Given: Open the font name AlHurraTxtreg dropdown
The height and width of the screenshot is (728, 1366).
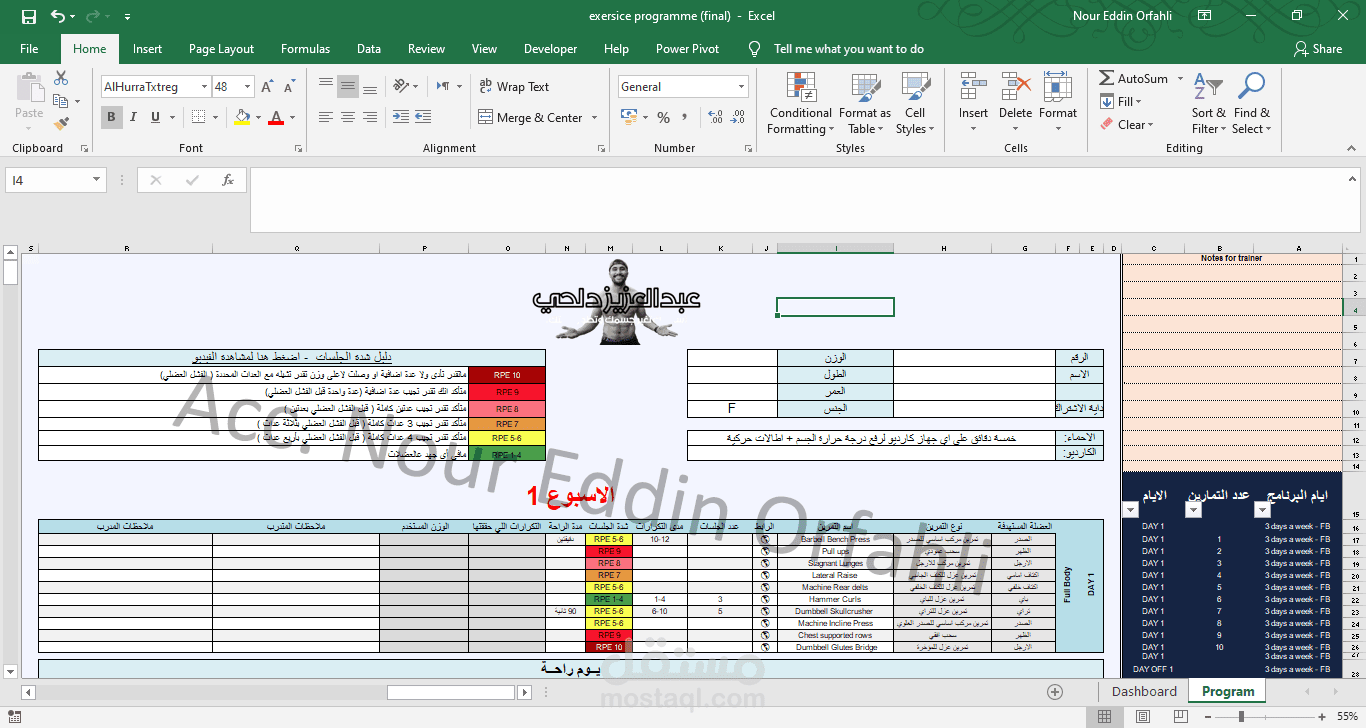Looking at the screenshot, I should tap(204, 87).
